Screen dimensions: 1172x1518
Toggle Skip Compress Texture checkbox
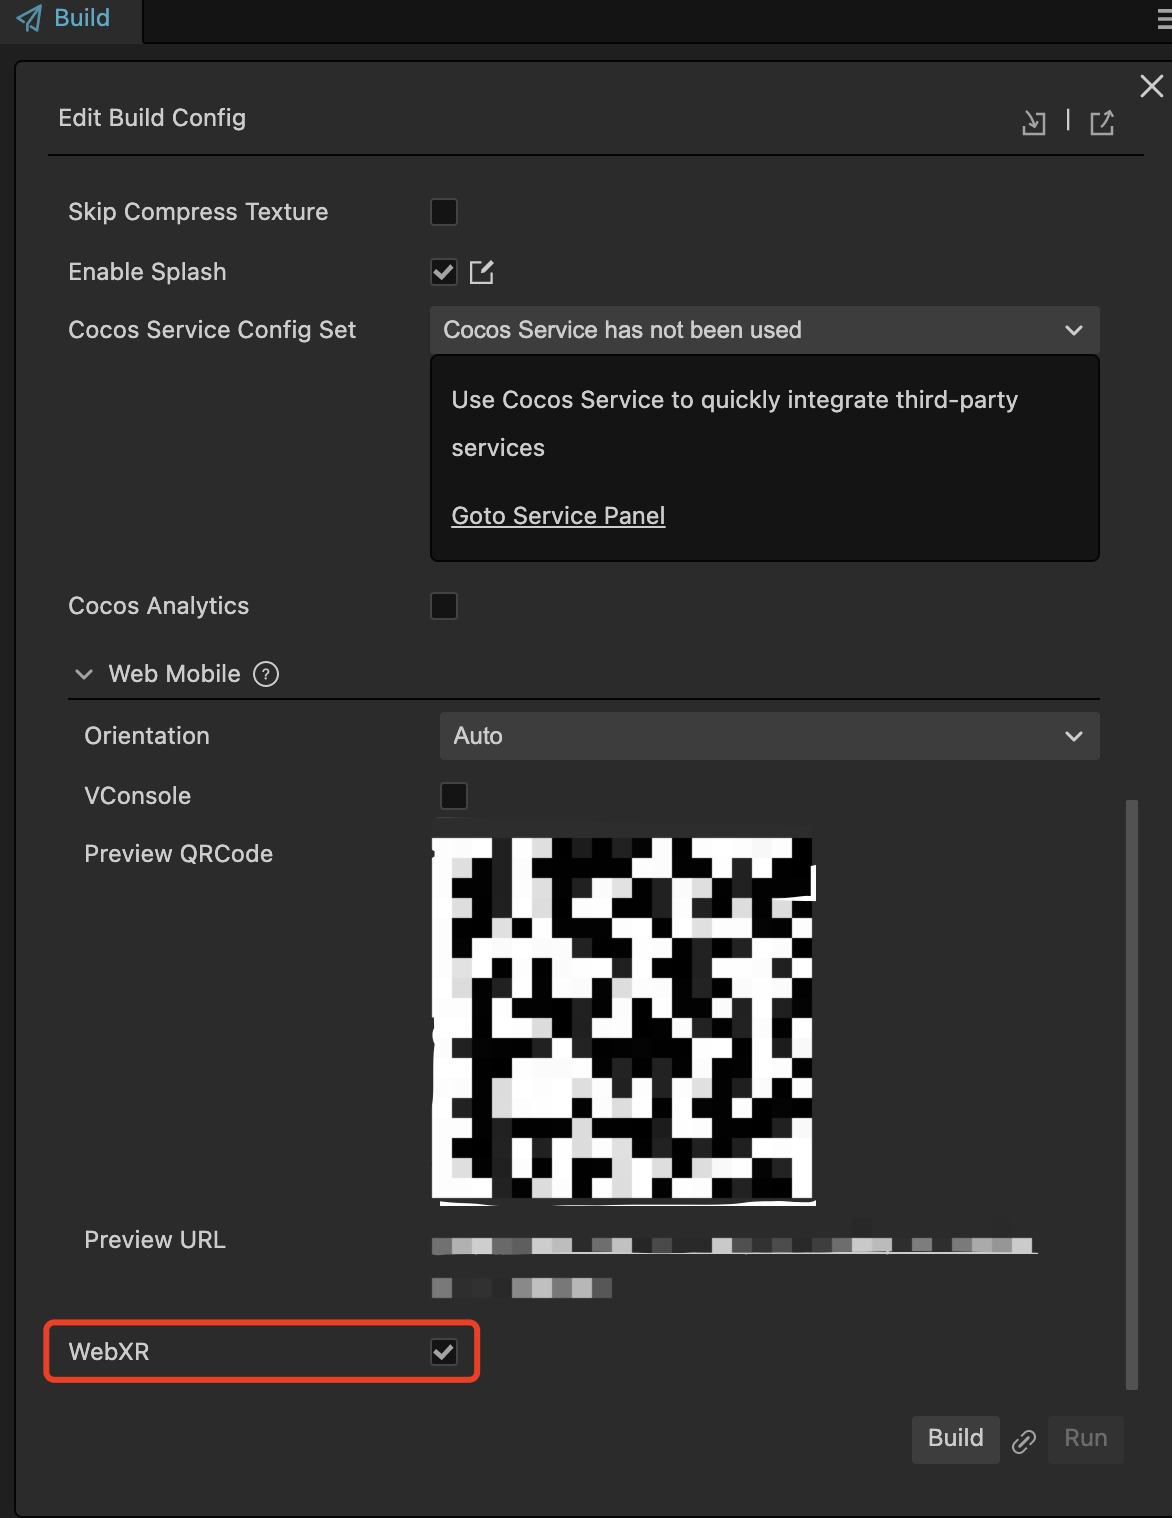coord(444,212)
